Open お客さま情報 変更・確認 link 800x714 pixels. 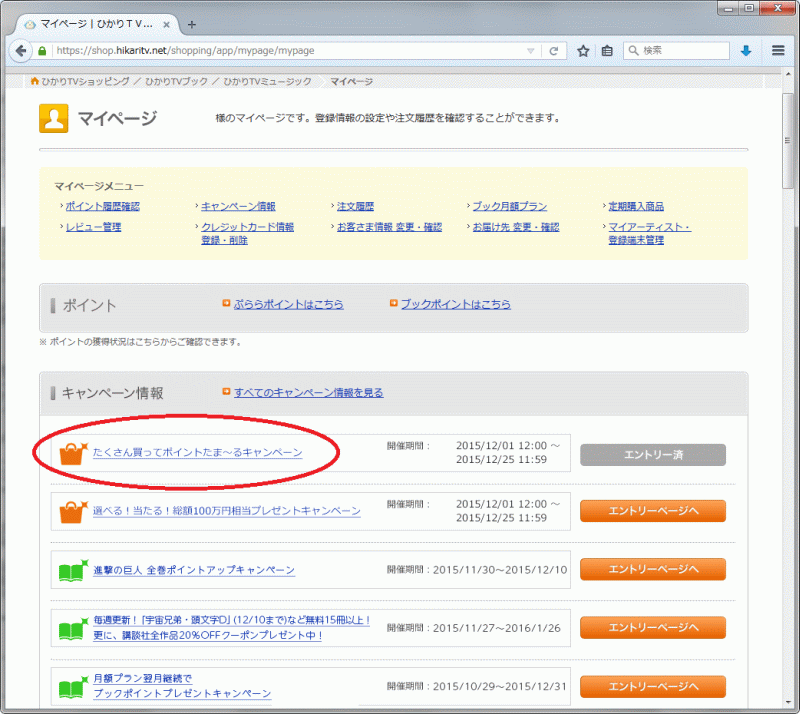coord(389,228)
